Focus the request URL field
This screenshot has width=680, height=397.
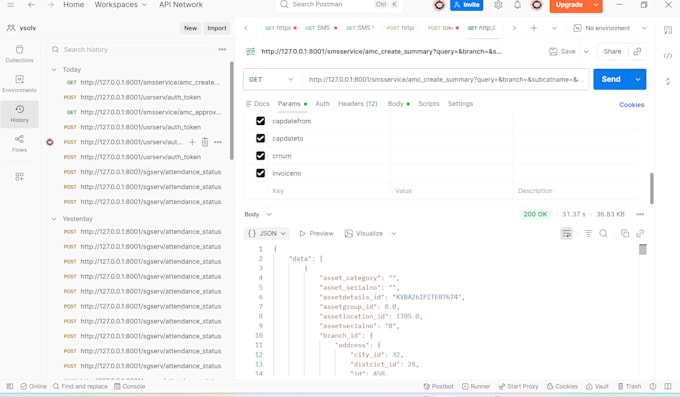445,79
